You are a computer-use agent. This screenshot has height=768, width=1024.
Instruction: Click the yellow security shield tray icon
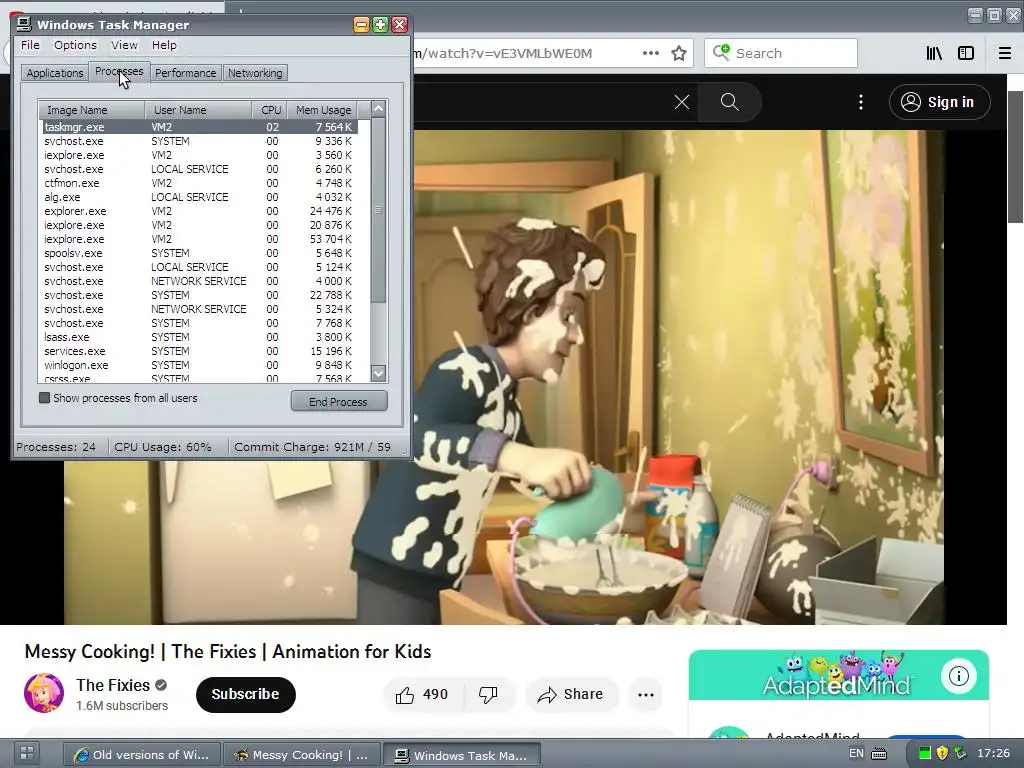point(942,754)
